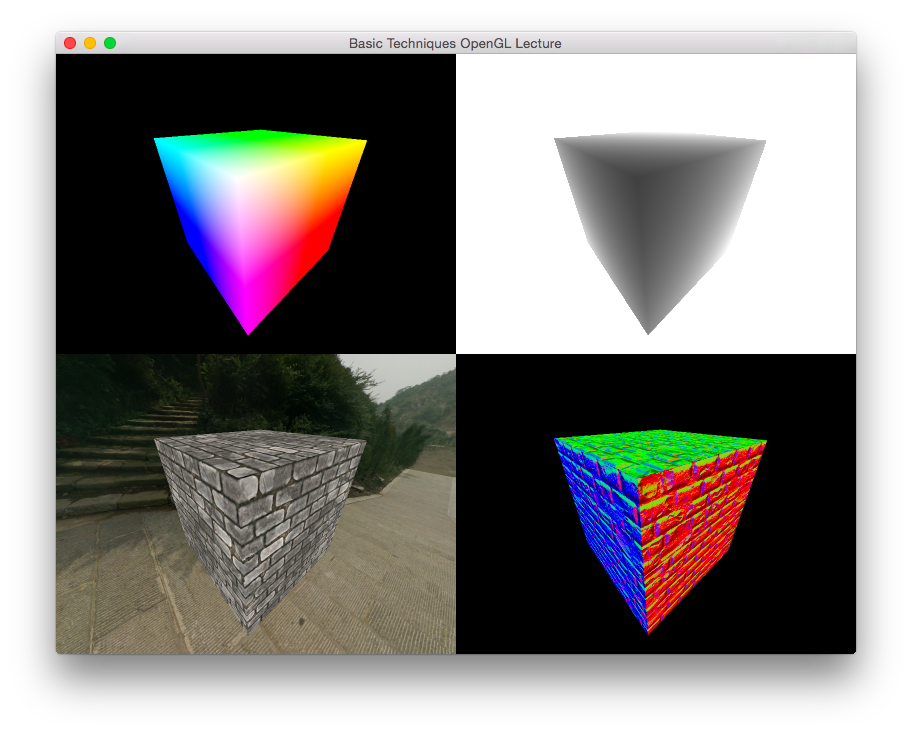Click the magenta bottom tip of rainbow cube
This screenshot has height=734, width=912.
248,328
